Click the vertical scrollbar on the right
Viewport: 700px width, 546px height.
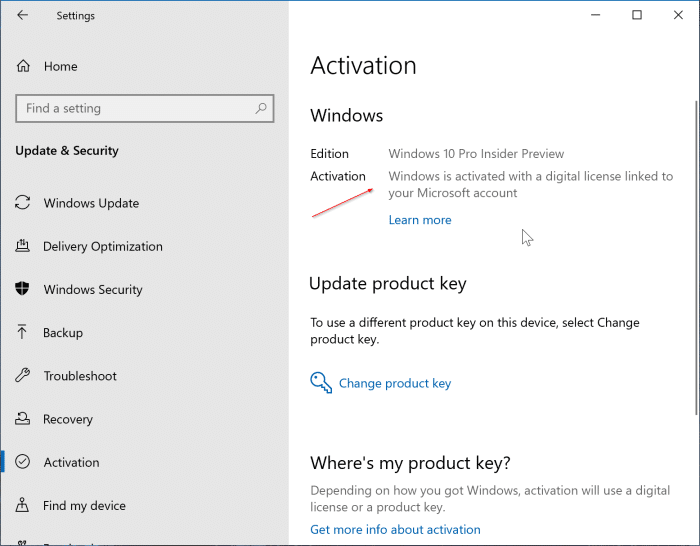(697, 258)
